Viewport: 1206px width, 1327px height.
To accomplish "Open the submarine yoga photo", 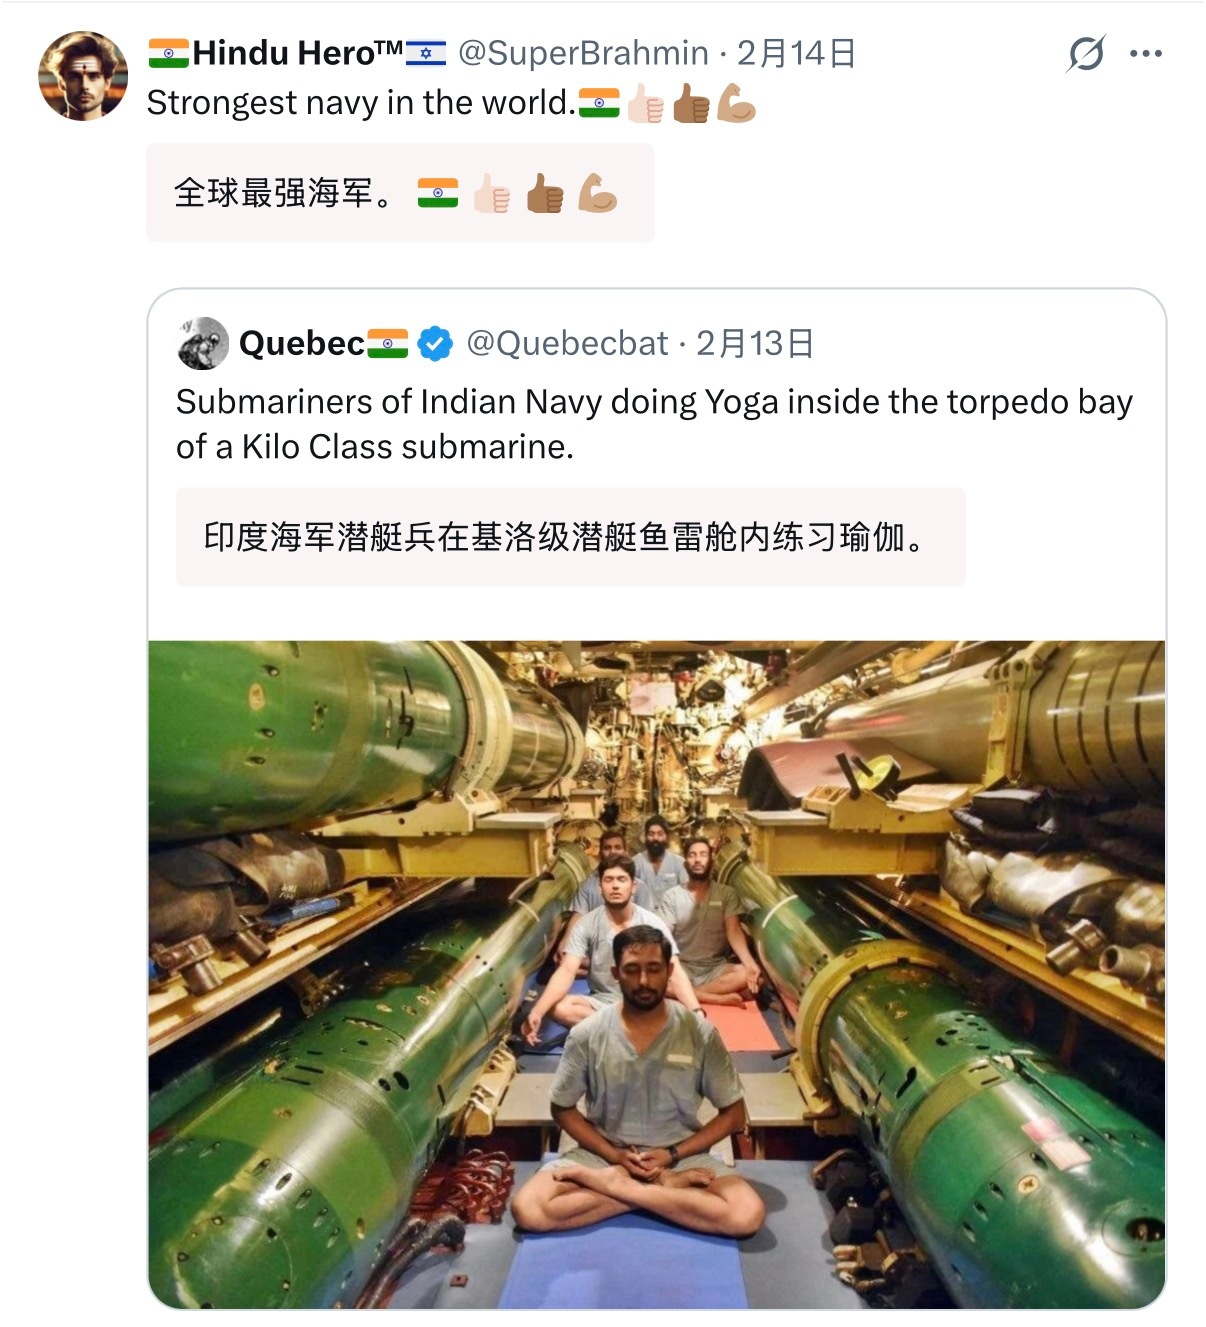I will coord(656,974).
